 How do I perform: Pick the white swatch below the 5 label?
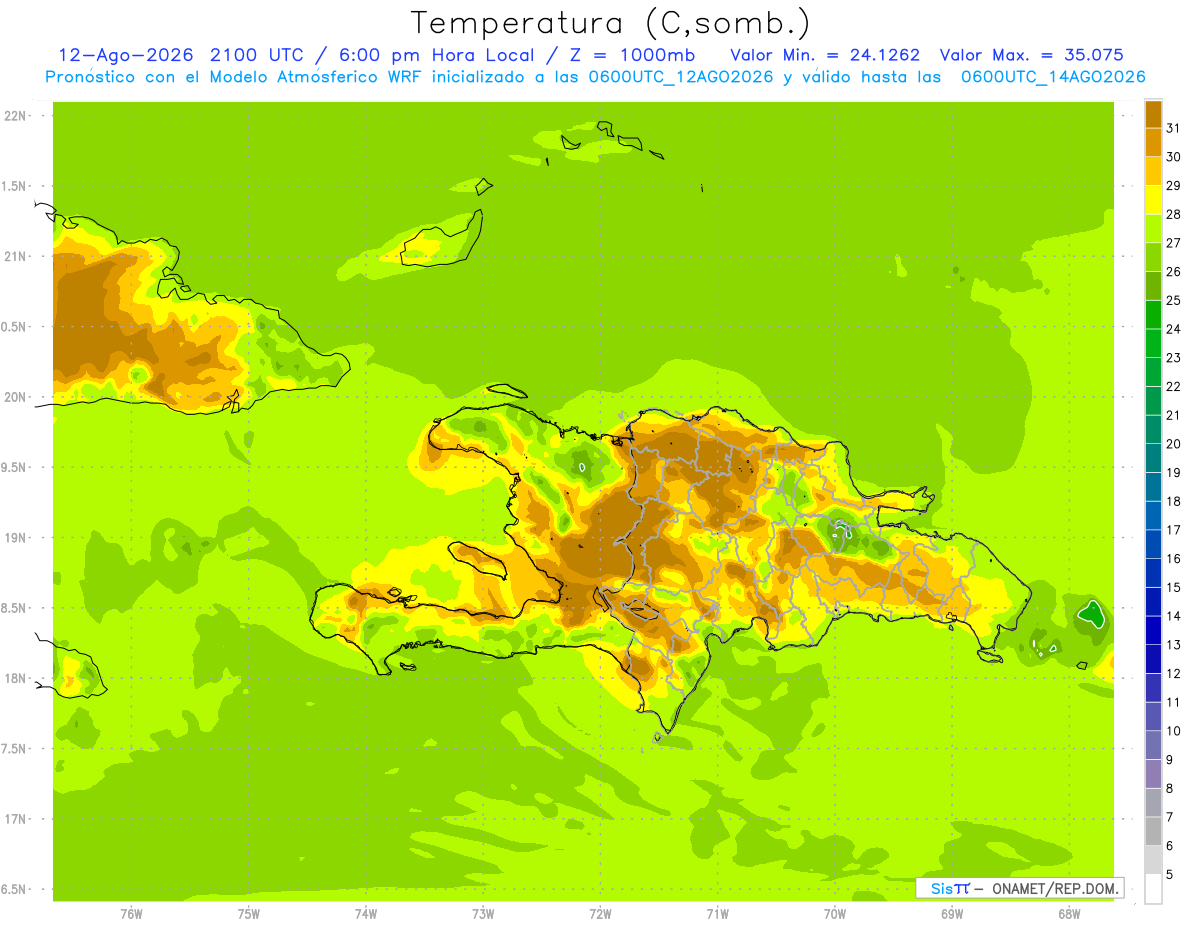click(x=1153, y=889)
